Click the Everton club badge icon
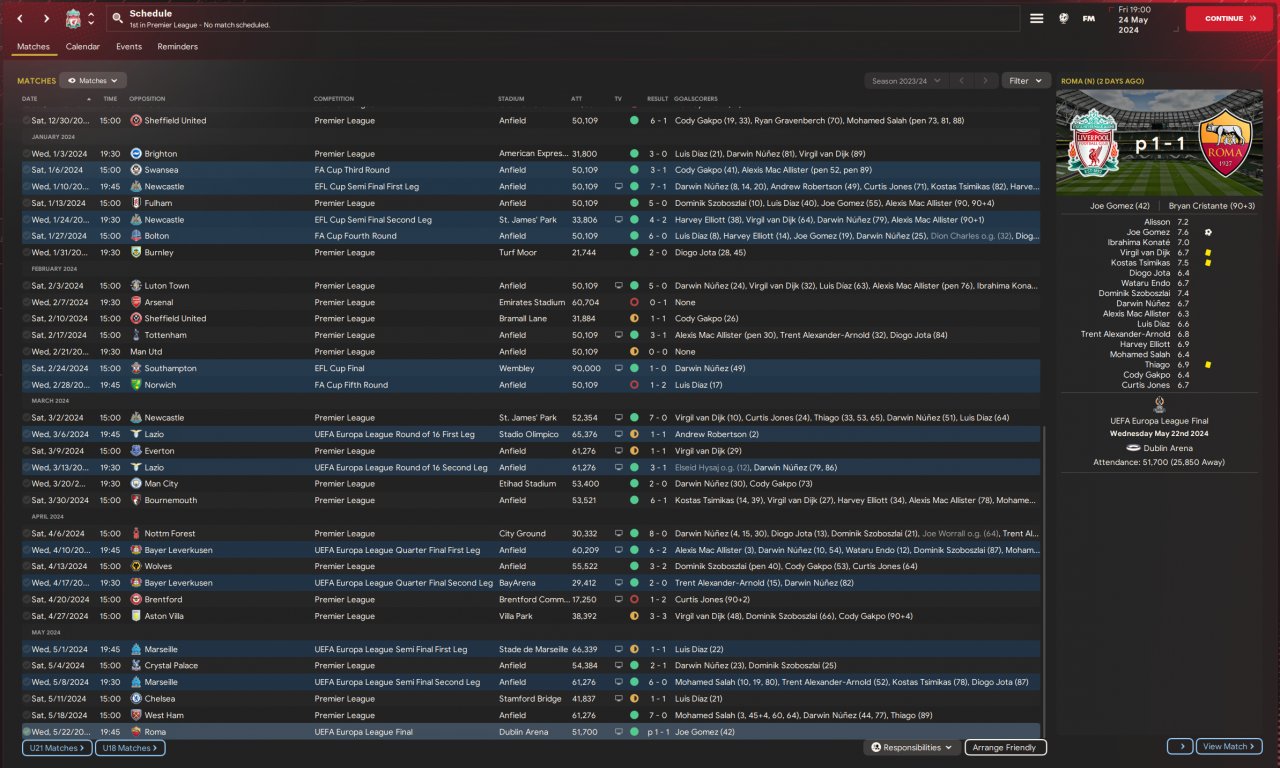The height and width of the screenshot is (768, 1280). click(136, 451)
